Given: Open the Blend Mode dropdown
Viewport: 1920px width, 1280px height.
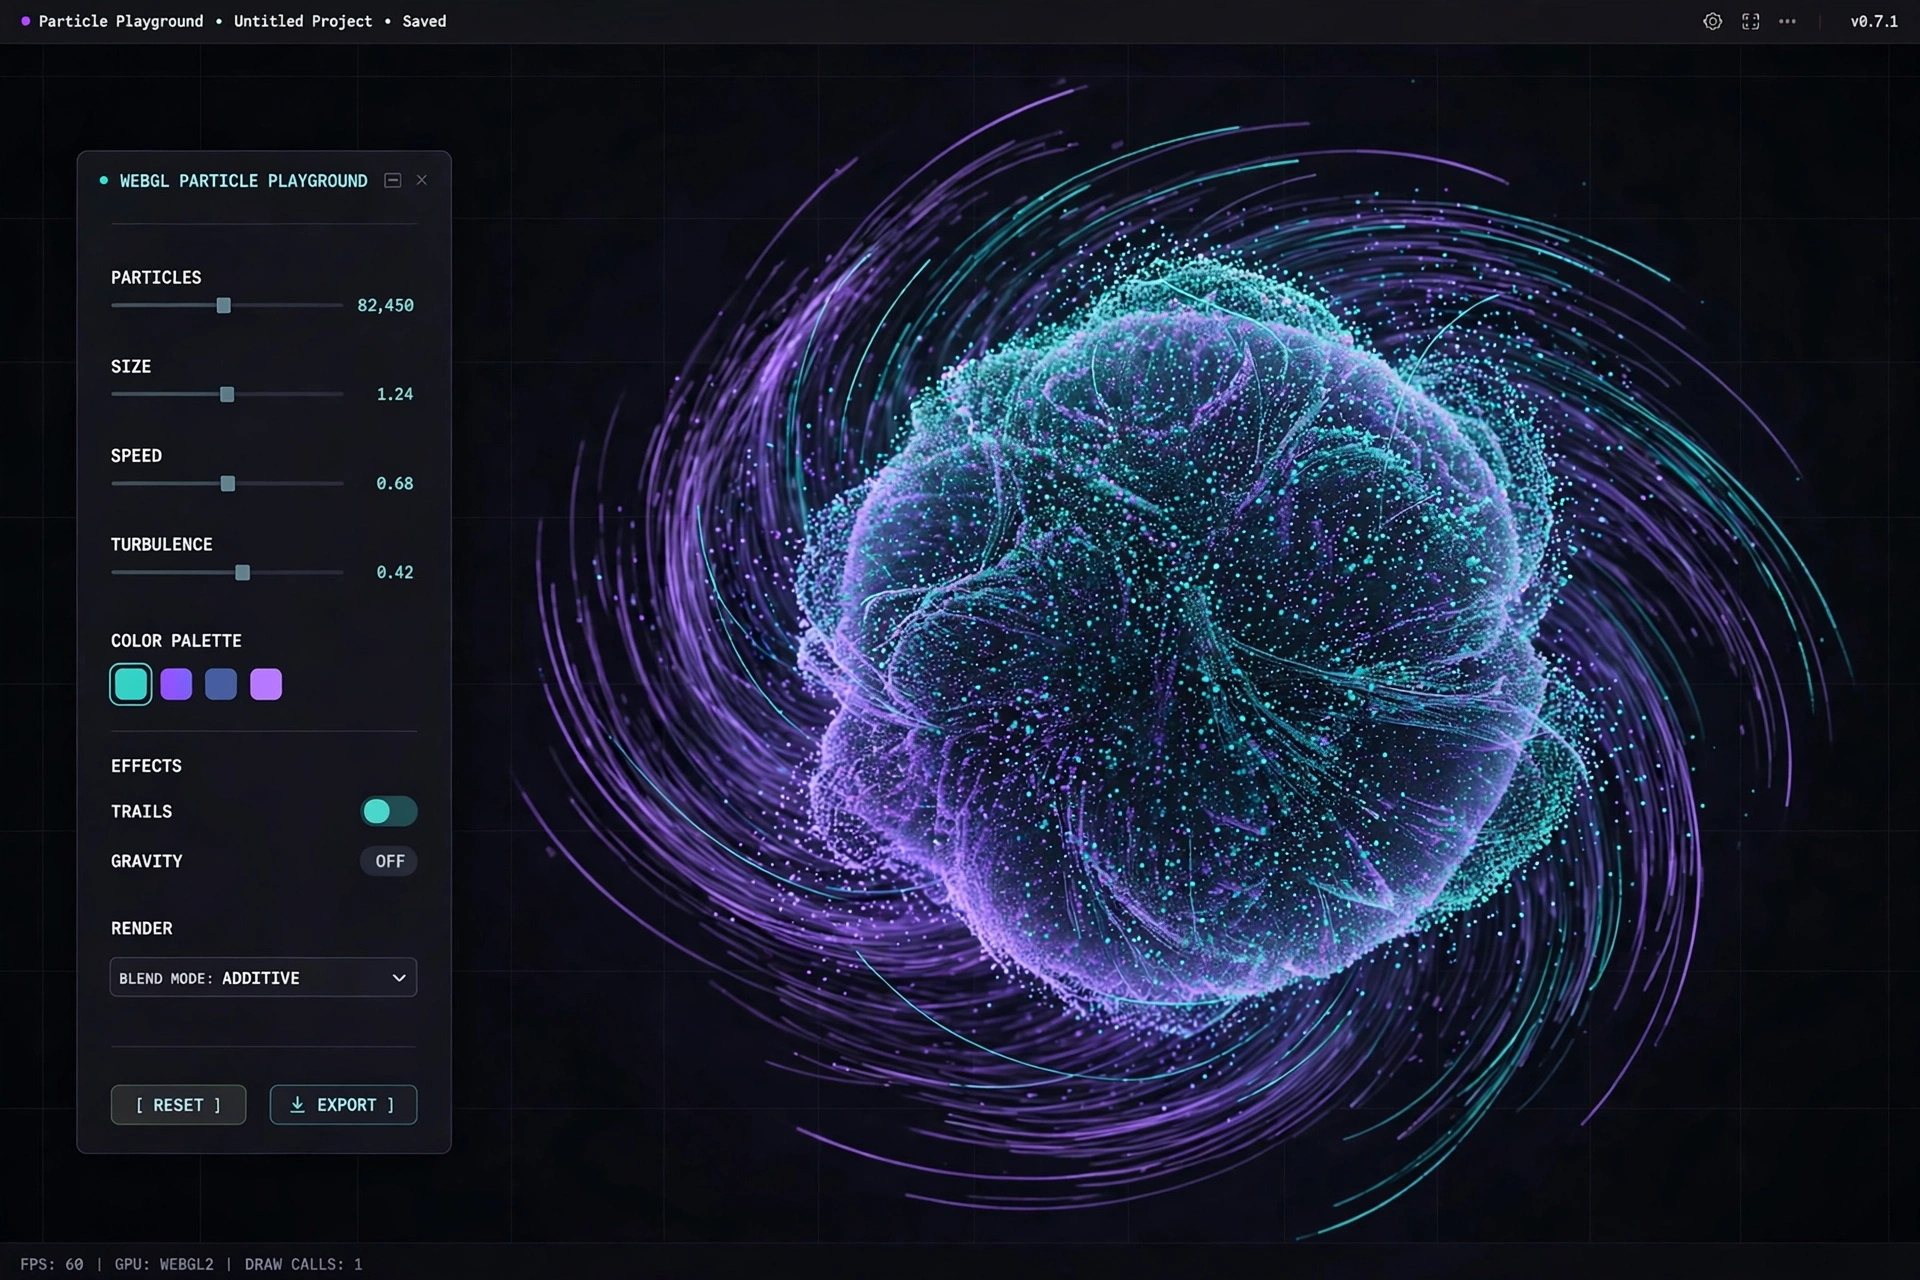Looking at the screenshot, I should pyautogui.click(x=263, y=978).
